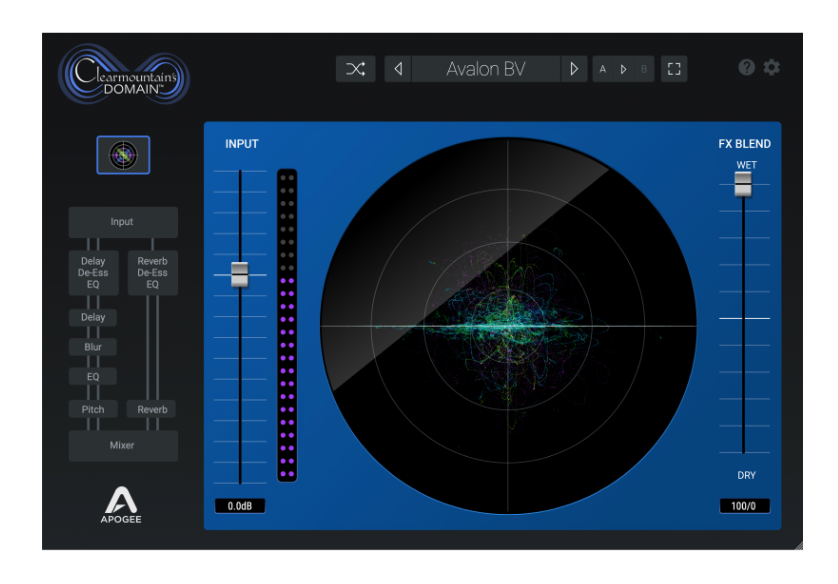Open the Delay De-Ess EQ module
Viewport: 838px width, 584px height.
(92, 272)
